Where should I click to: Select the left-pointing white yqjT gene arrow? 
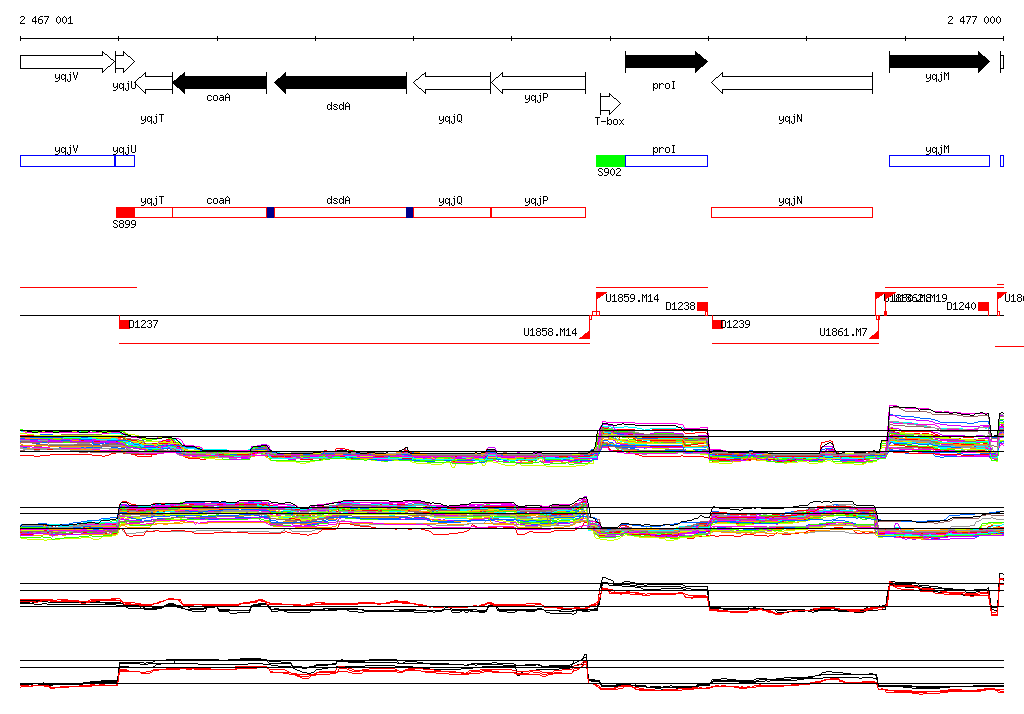tap(154, 83)
